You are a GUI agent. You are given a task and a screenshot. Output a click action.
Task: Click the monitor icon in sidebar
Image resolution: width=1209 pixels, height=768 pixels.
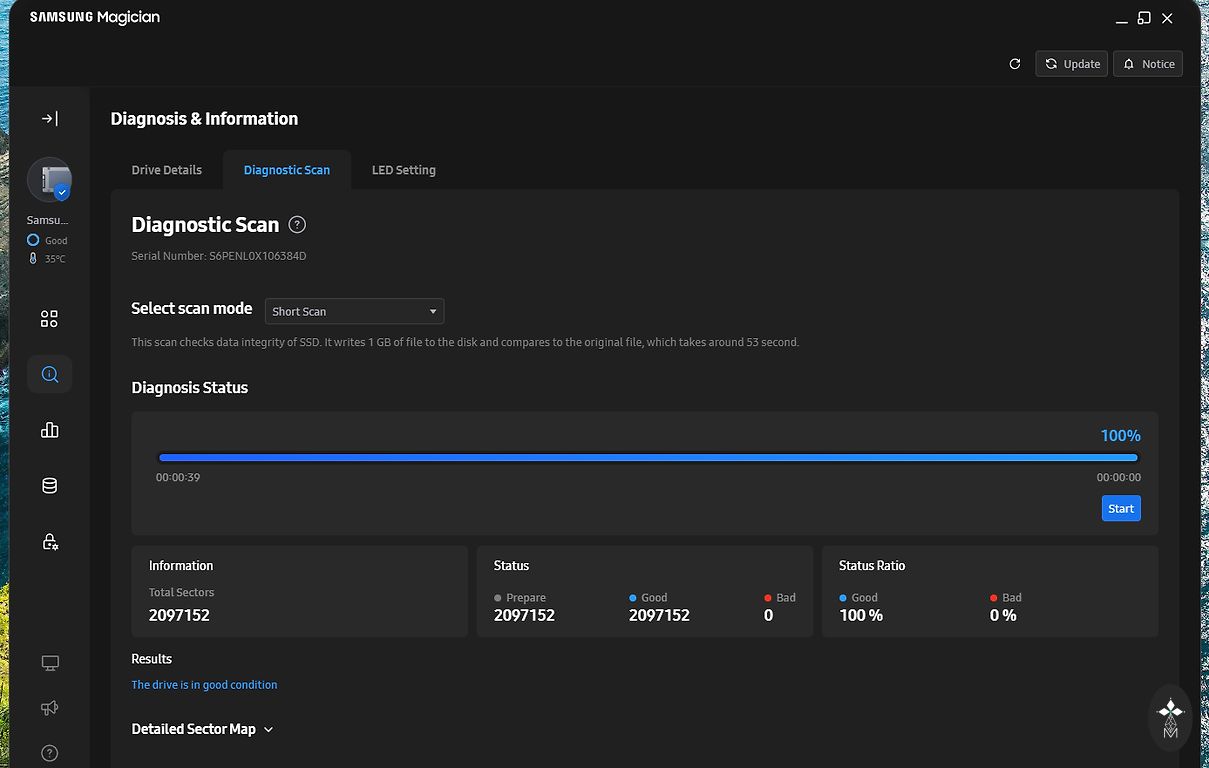point(49,663)
